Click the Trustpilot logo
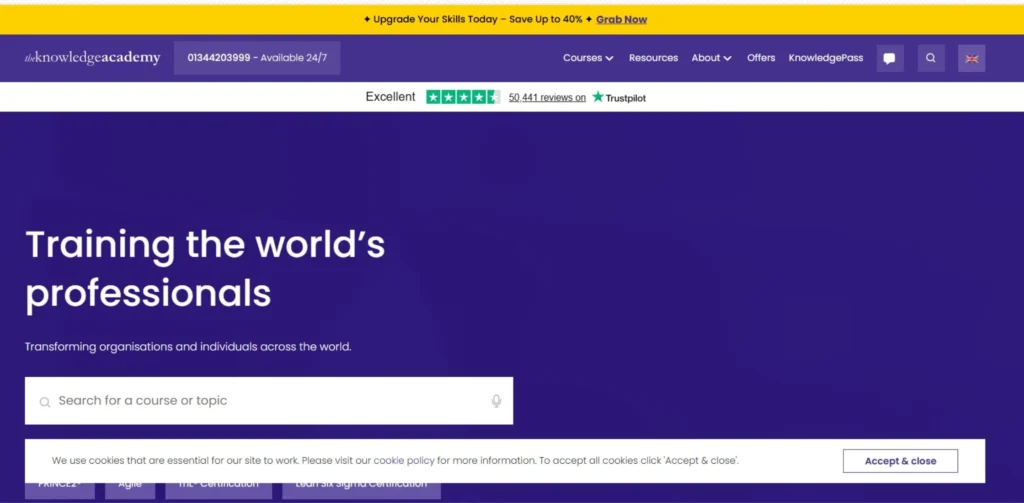Screen dimensions: 1024x503 (619, 97)
